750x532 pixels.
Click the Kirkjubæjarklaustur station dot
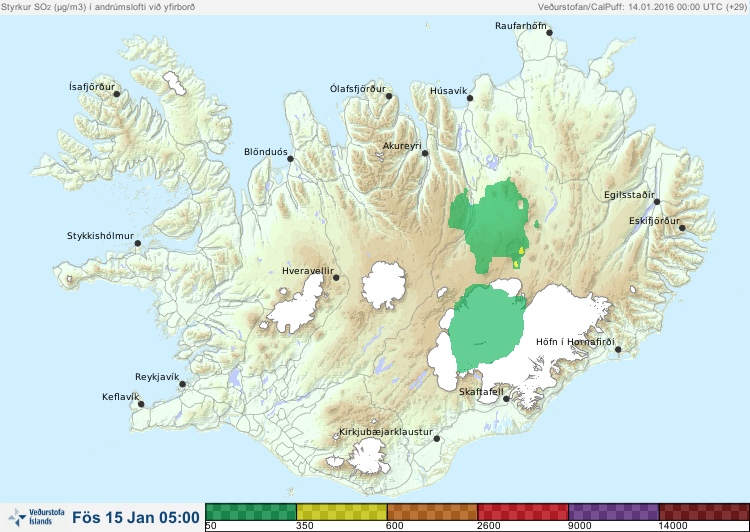[436, 439]
